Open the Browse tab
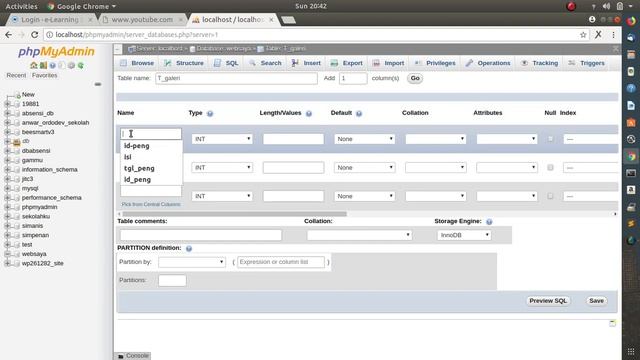640x360 pixels. point(137,63)
